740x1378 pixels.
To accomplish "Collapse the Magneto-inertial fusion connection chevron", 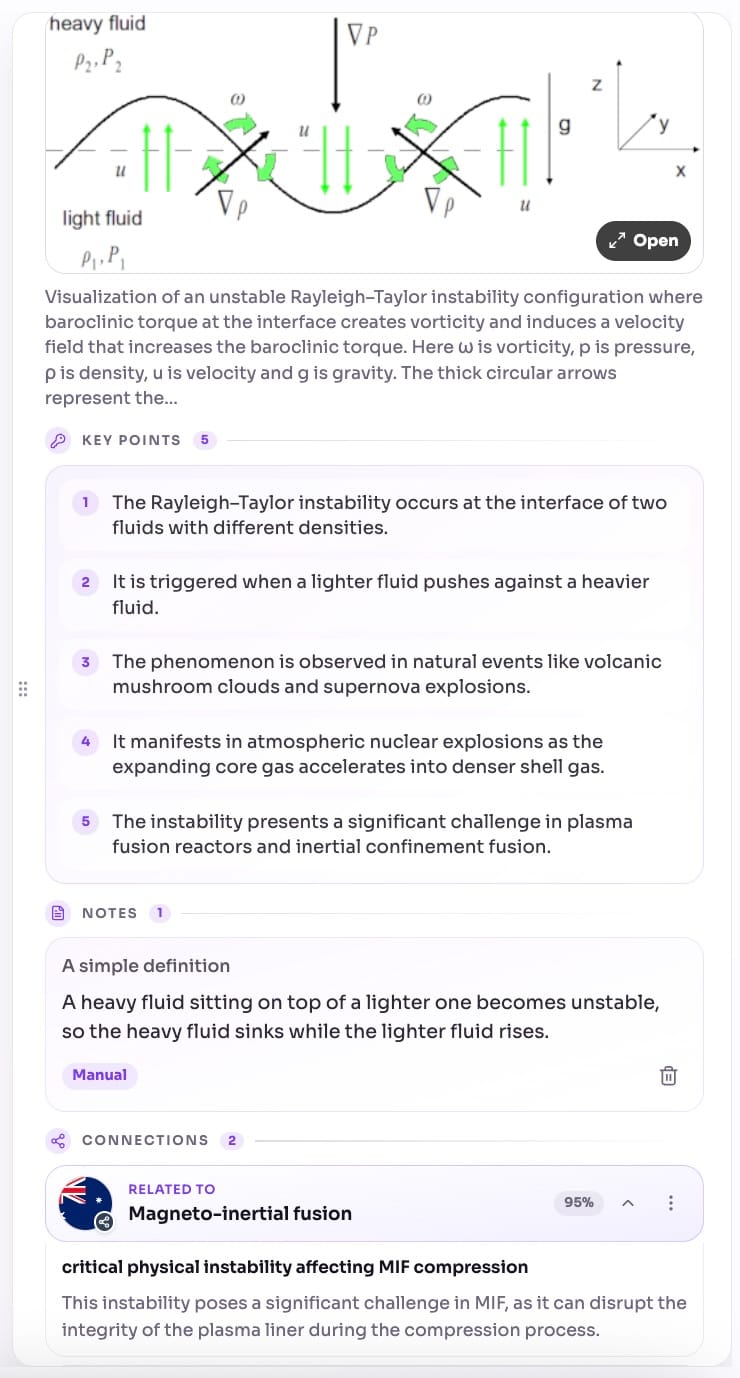I will pyautogui.click(x=629, y=1203).
